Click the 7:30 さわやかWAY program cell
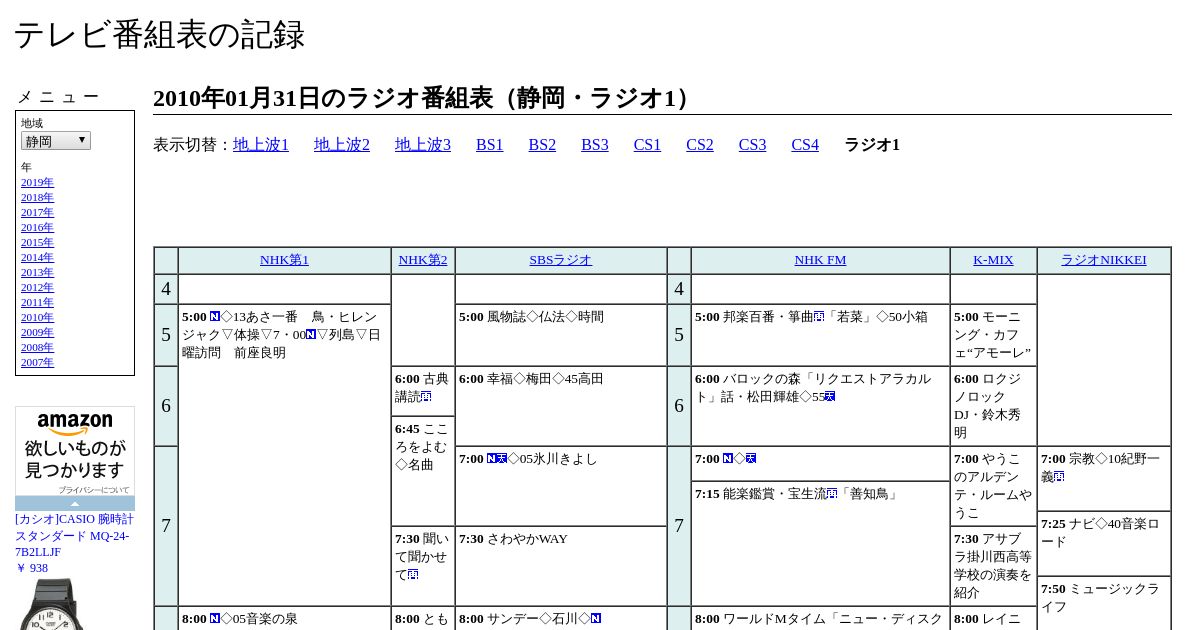1200x630 pixels. [561, 566]
